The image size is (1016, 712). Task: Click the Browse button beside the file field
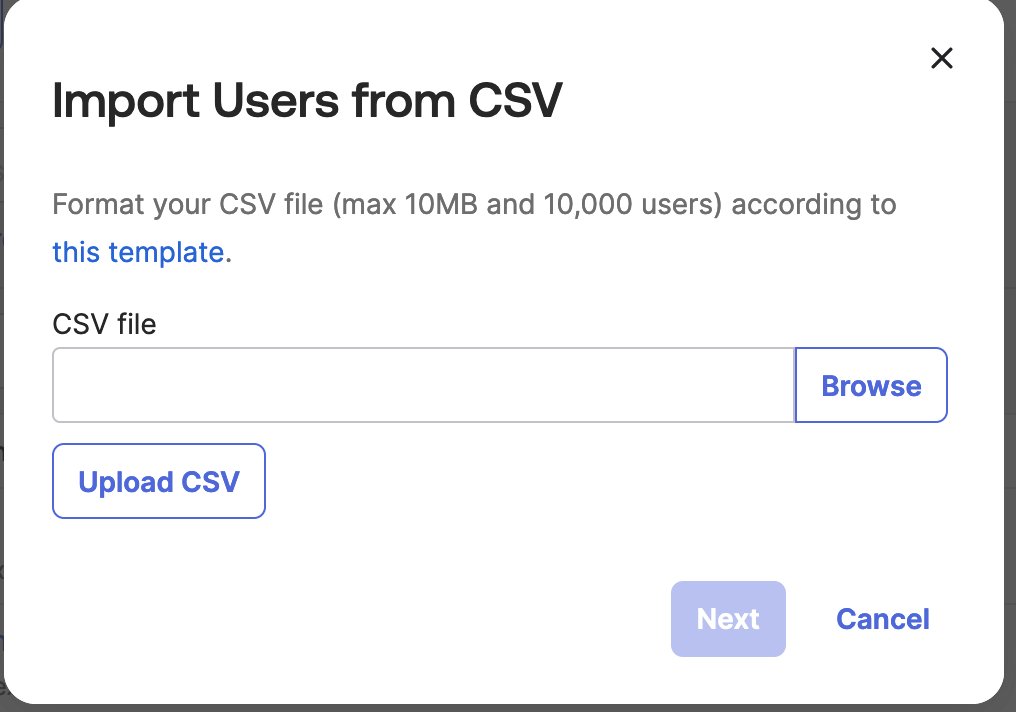[x=871, y=386]
